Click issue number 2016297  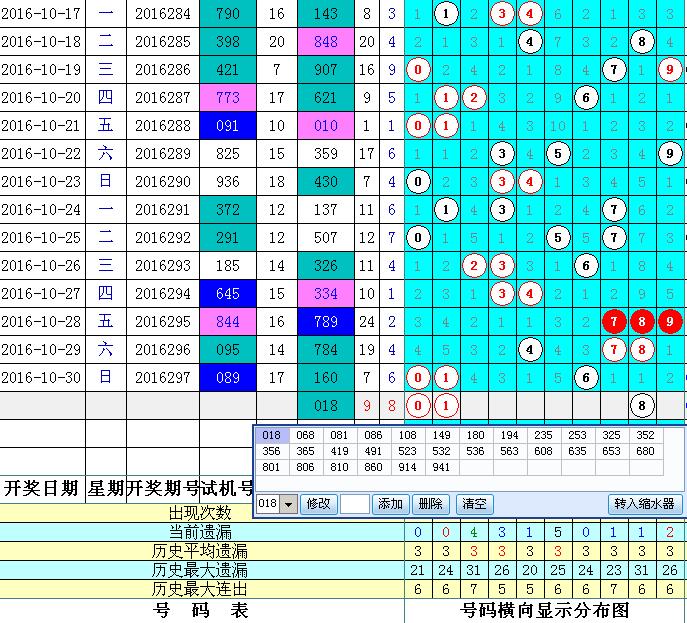(163, 377)
